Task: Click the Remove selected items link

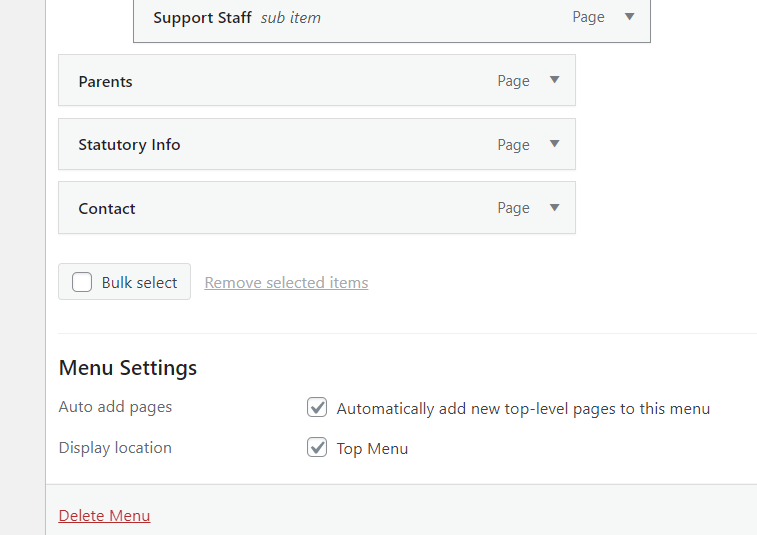Action: 286,283
